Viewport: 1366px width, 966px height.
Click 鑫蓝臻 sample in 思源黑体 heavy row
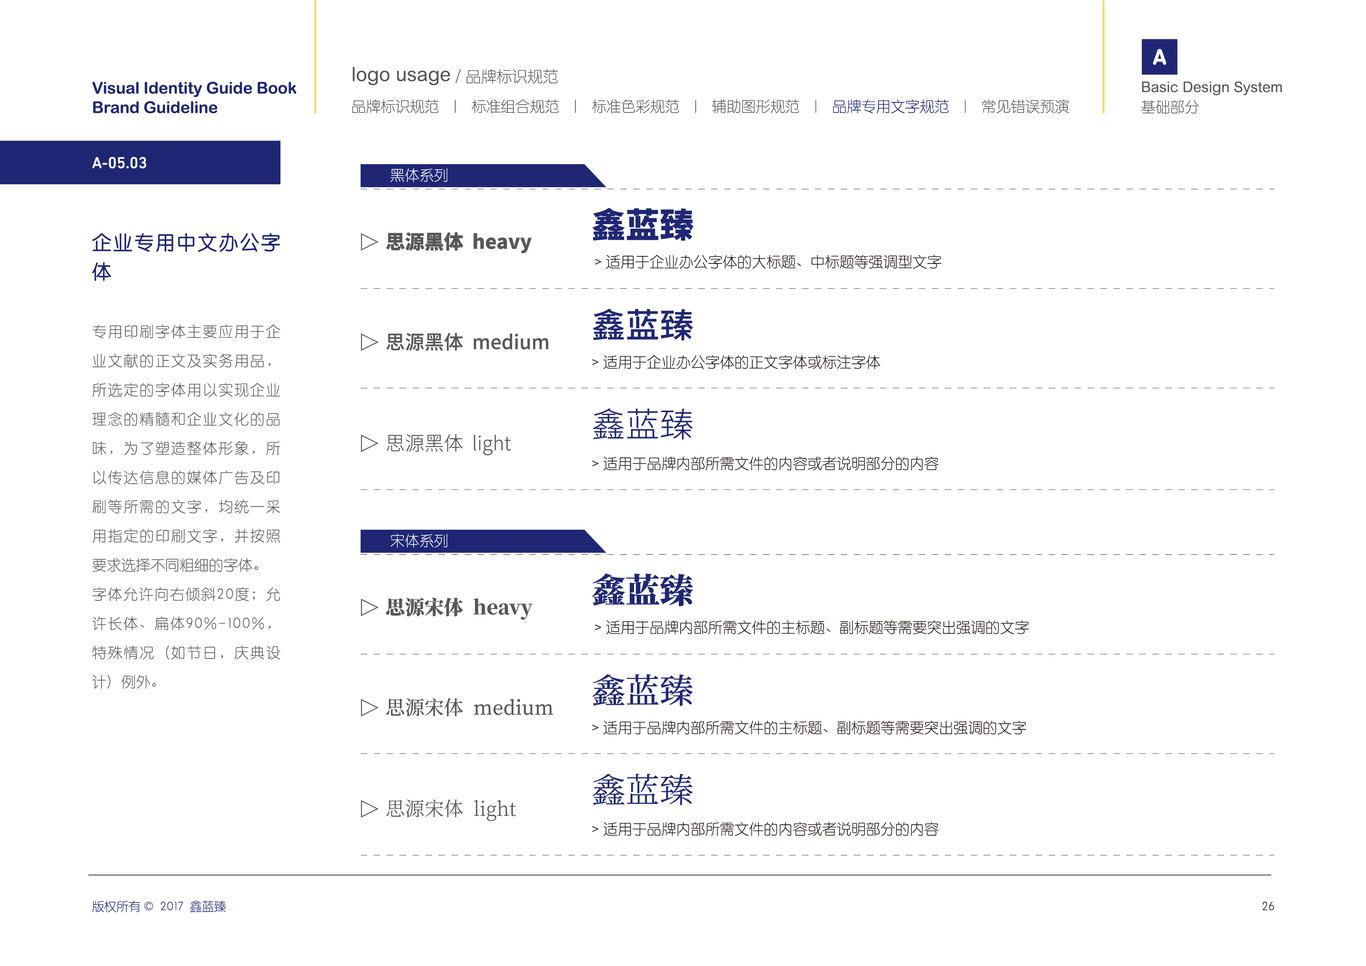click(642, 225)
